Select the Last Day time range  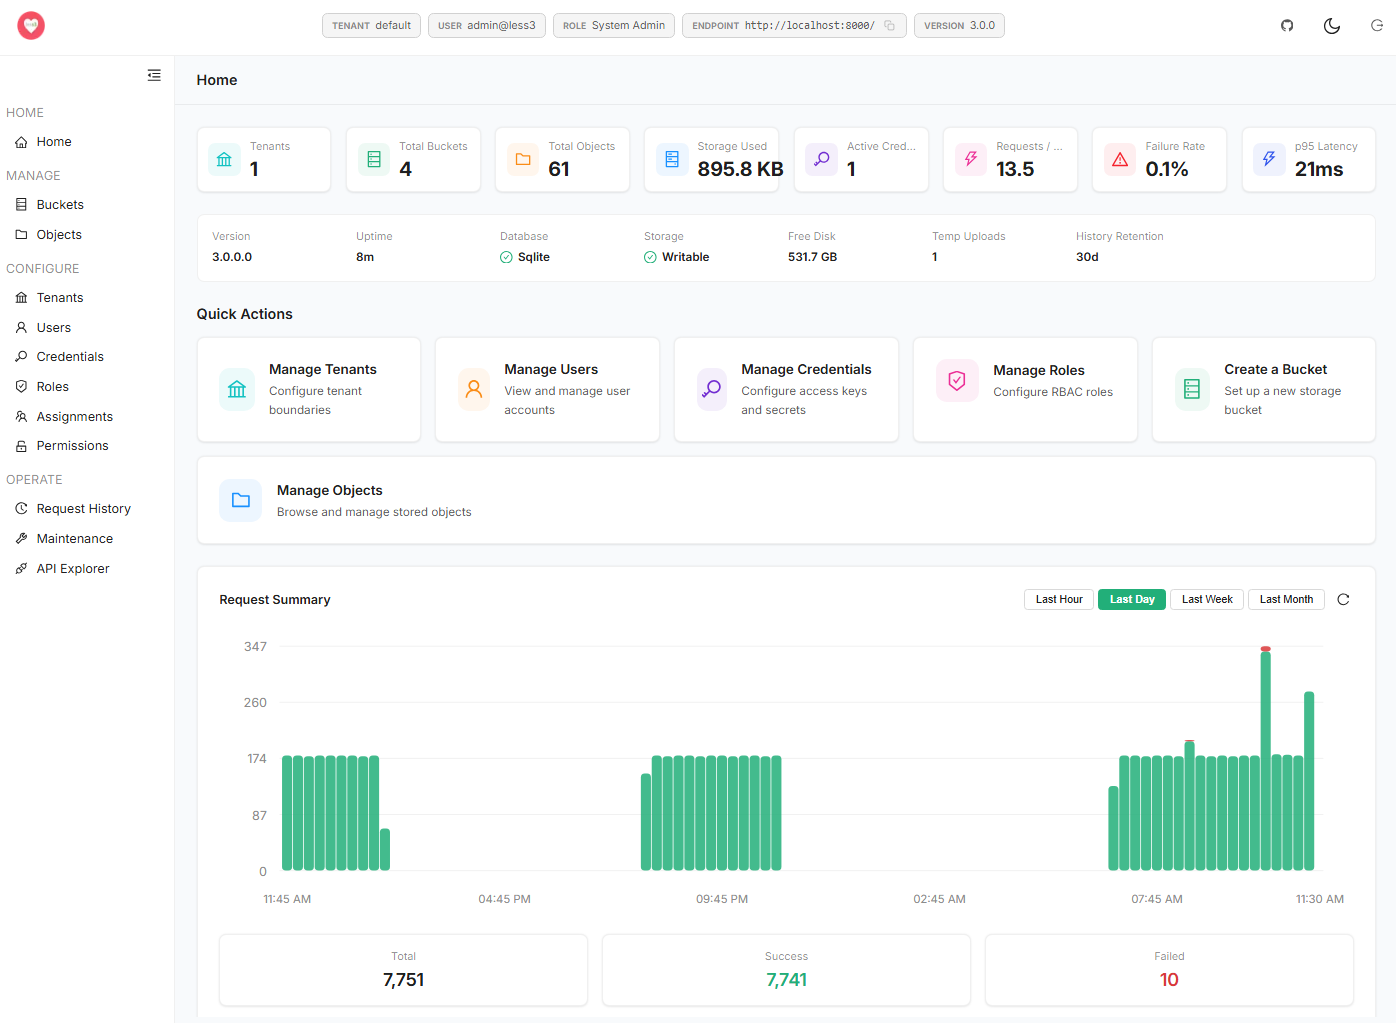click(x=1132, y=599)
